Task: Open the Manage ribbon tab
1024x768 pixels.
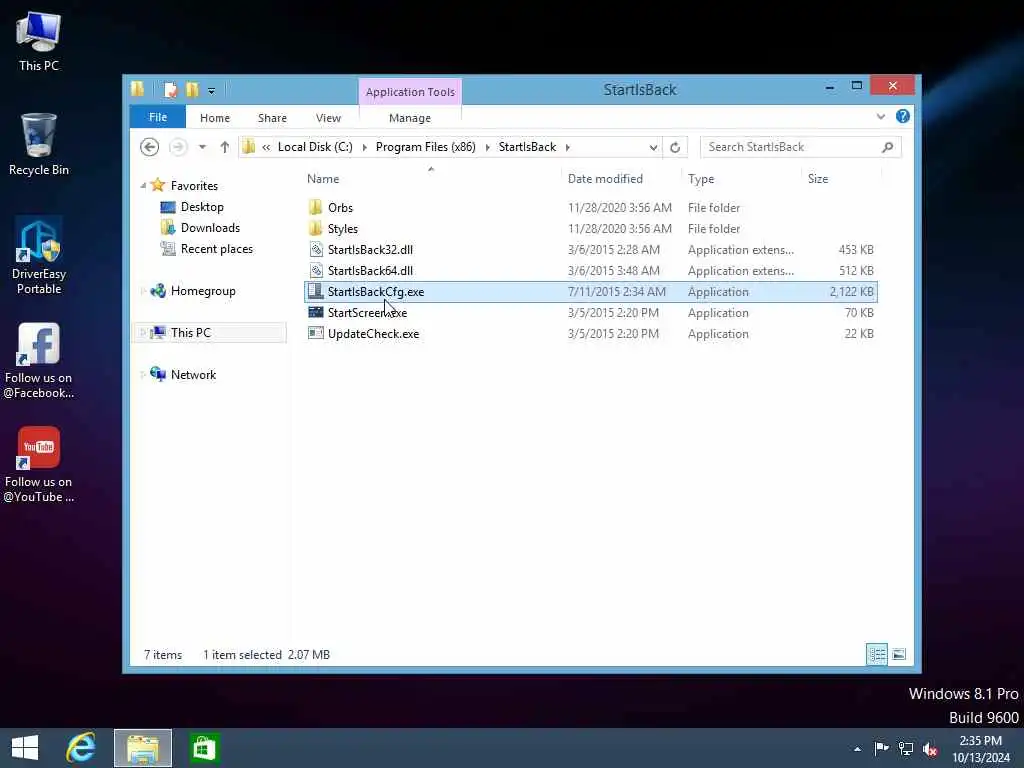Action: point(409,118)
